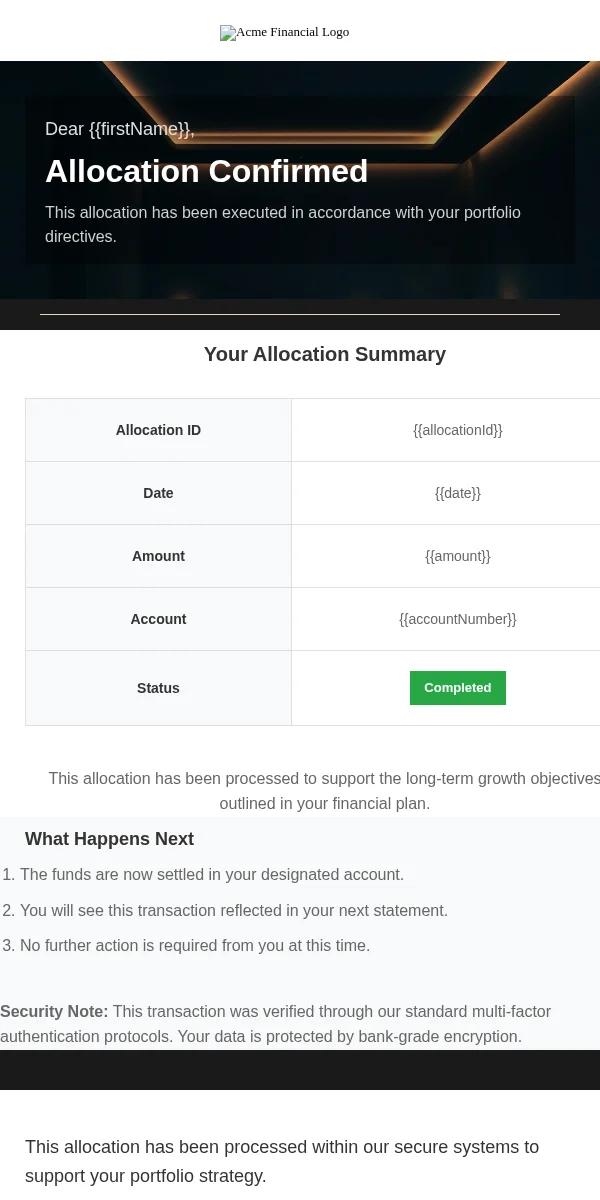Click the green Completed status badge
The width and height of the screenshot is (600, 1200).
458,688
